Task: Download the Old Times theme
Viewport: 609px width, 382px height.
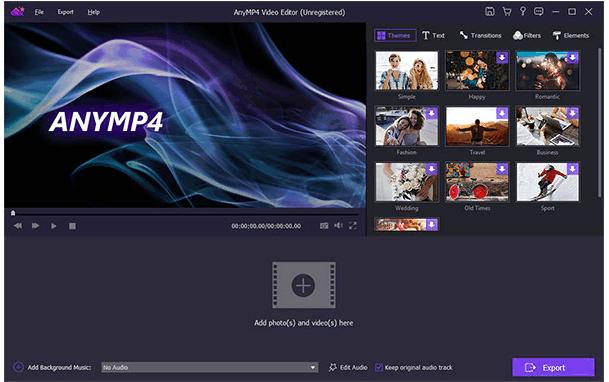Action: (x=502, y=169)
